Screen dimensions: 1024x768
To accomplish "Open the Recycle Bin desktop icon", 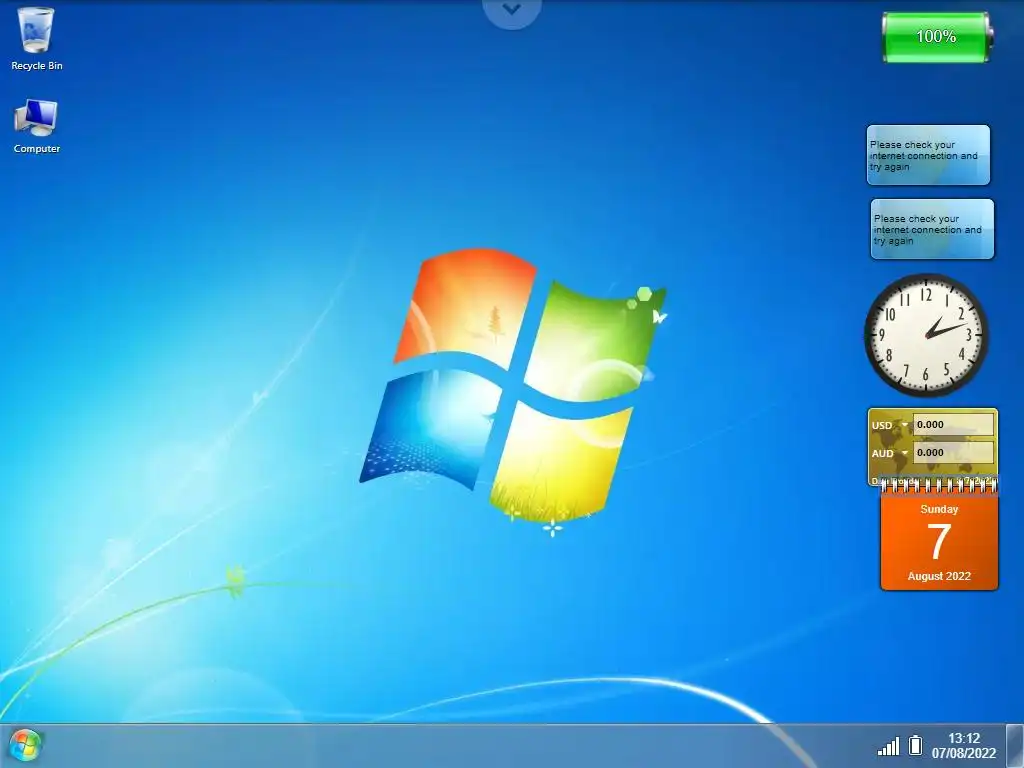I will [37, 39].
